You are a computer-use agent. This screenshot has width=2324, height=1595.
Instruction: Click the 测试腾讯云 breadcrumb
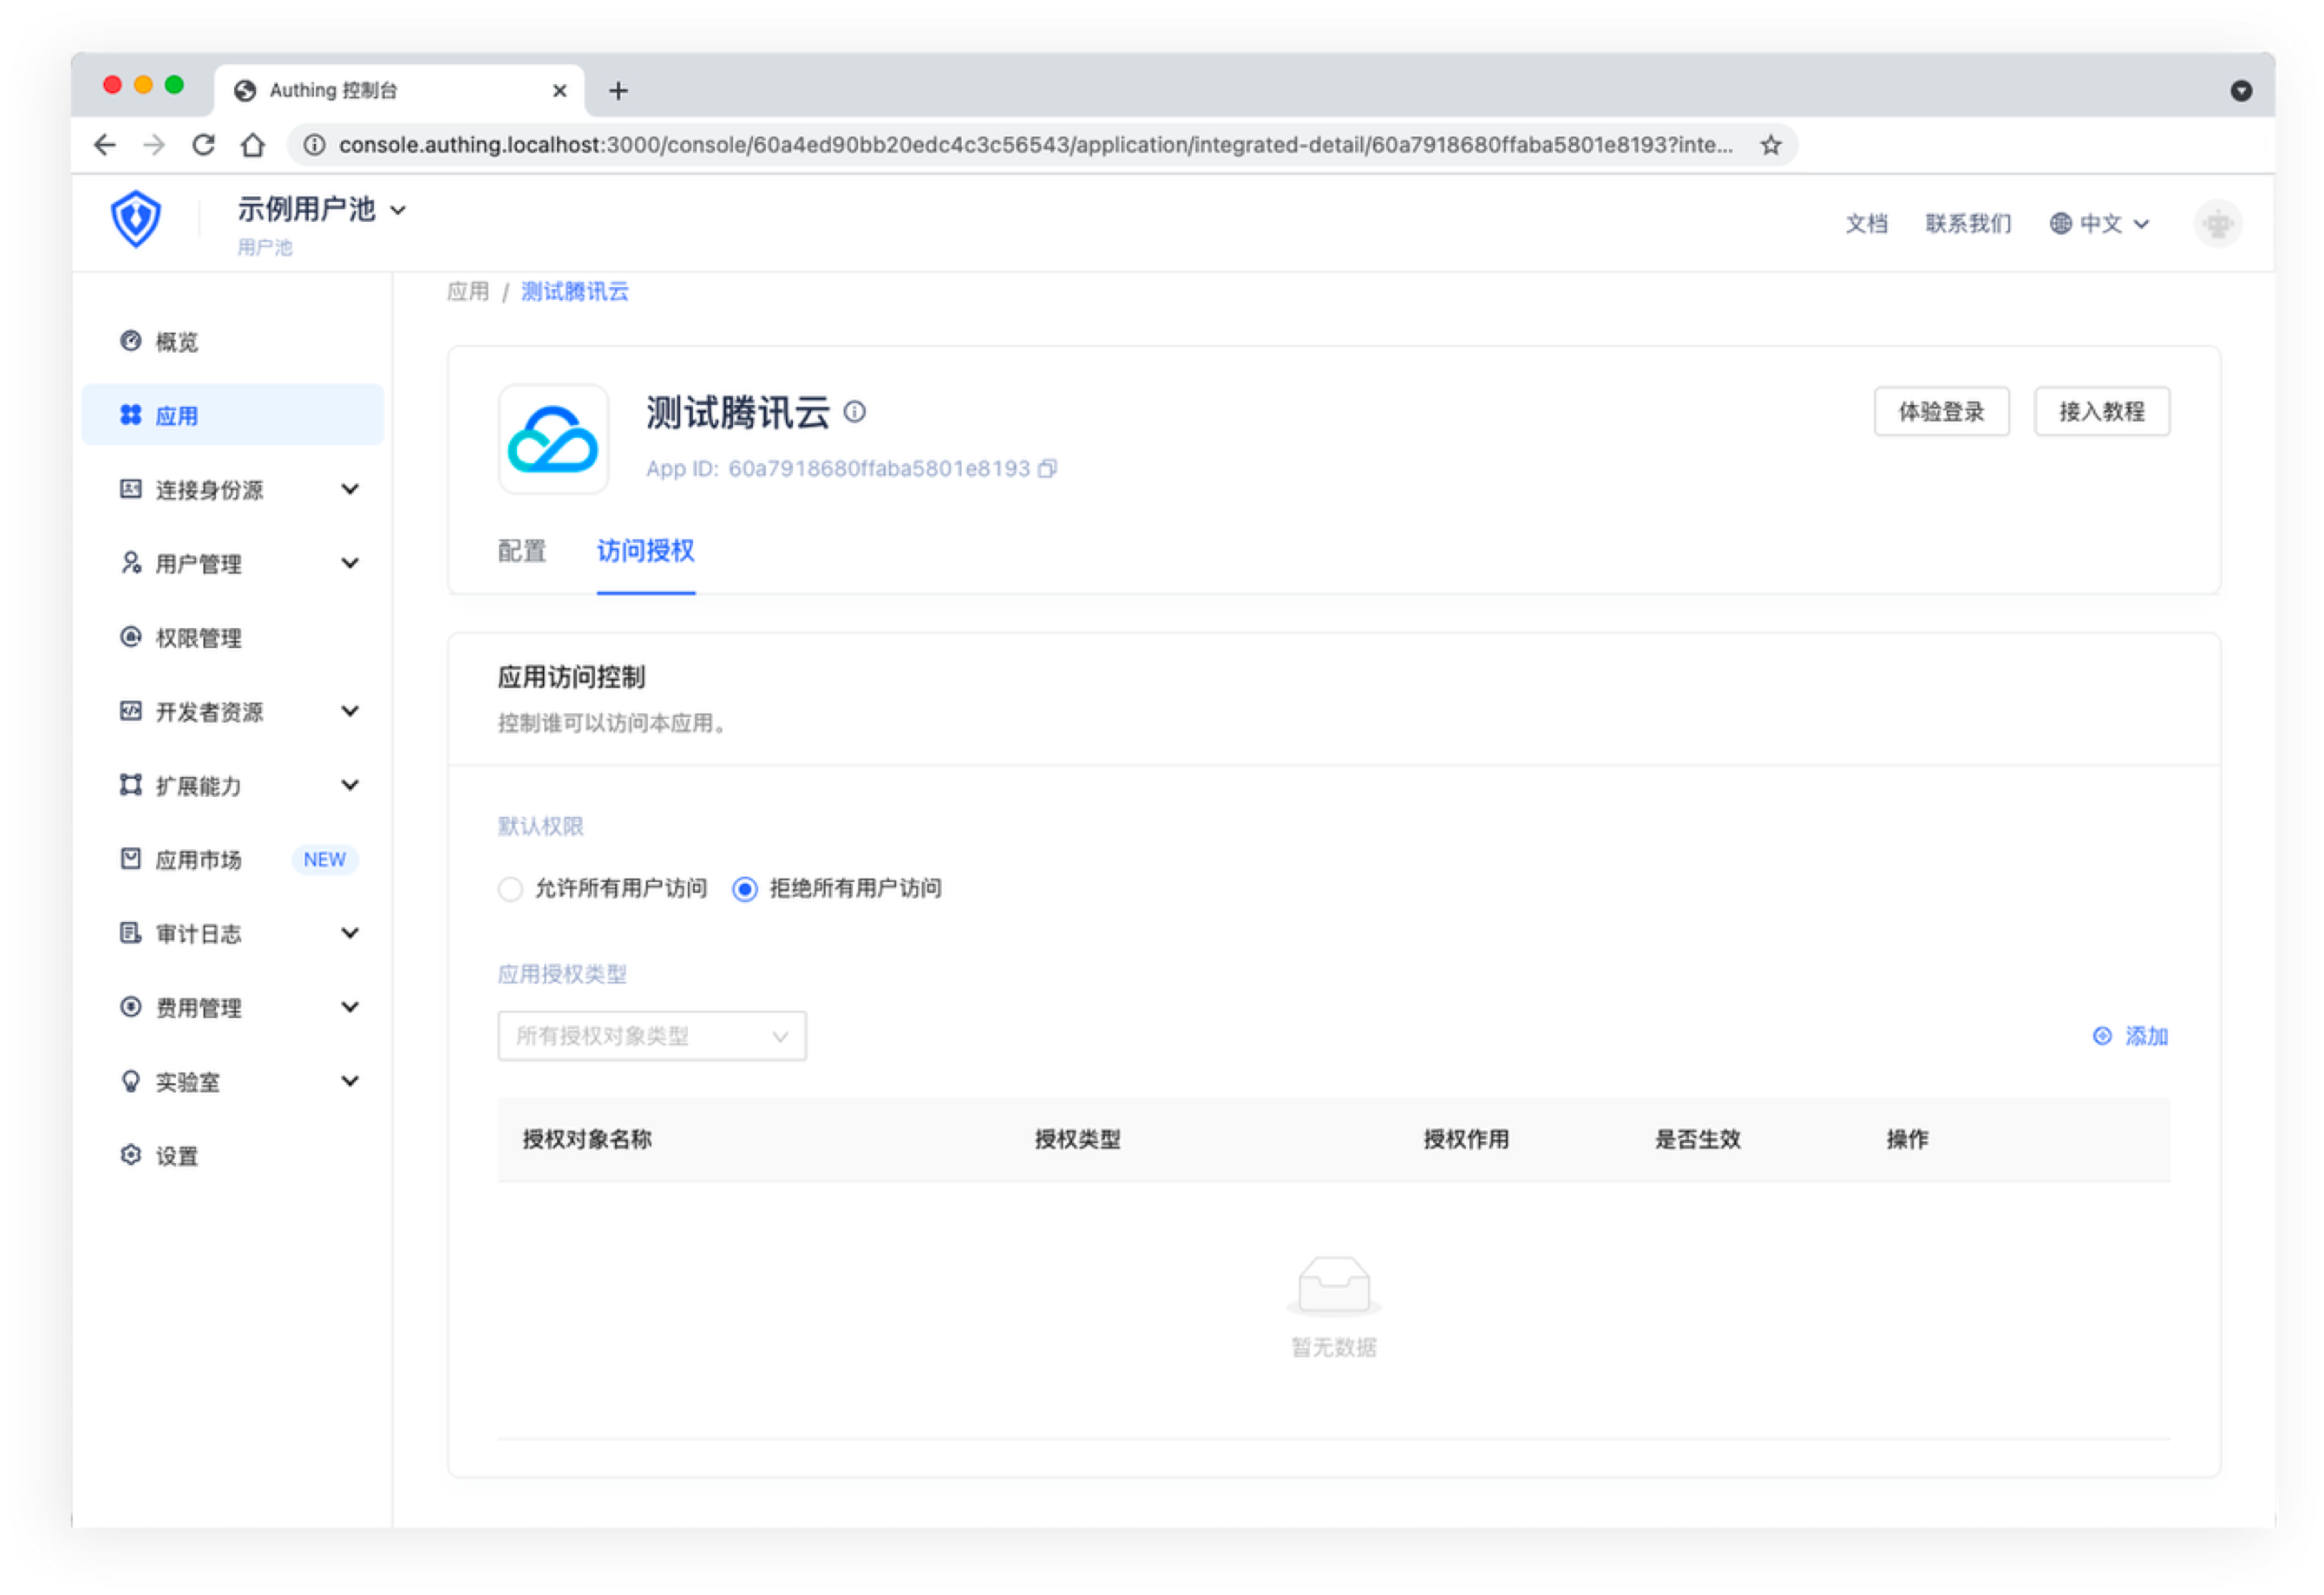(575, 291)
